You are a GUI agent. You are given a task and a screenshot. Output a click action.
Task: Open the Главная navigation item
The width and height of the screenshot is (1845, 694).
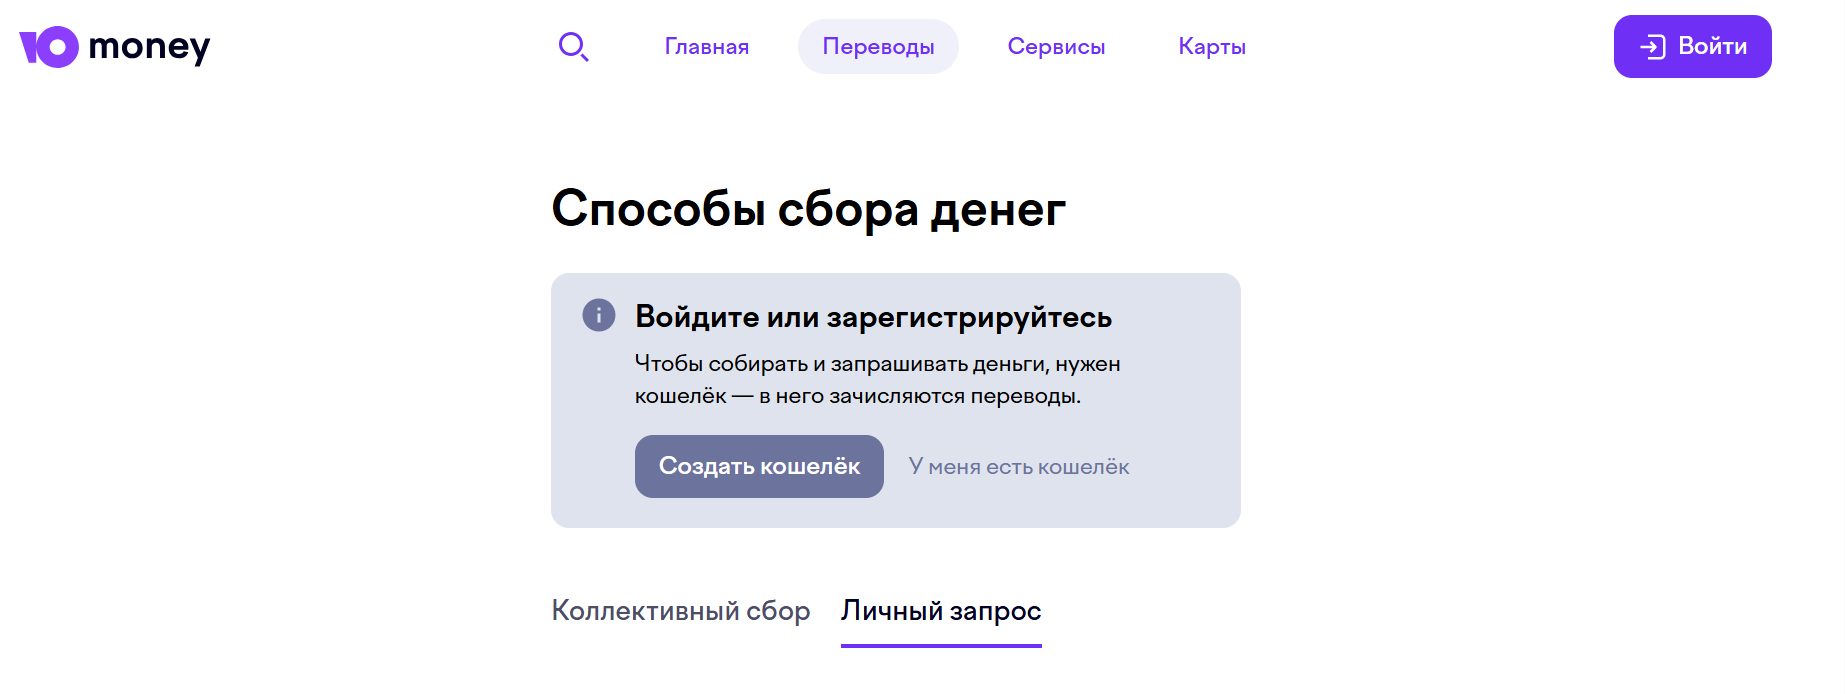(706, 46)
